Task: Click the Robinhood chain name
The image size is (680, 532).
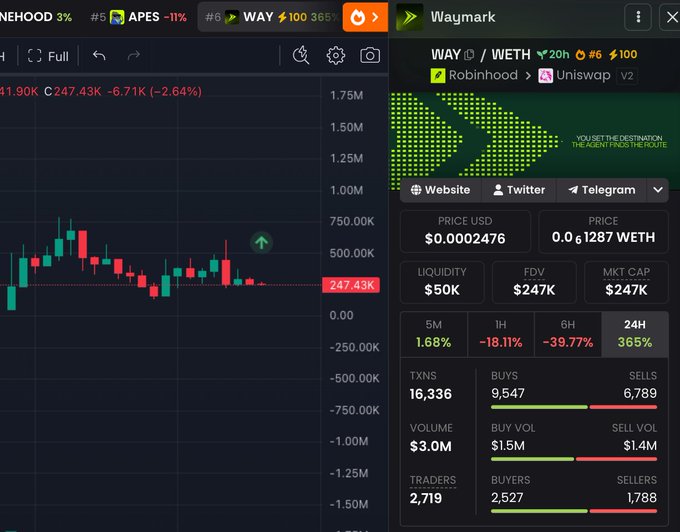Action: tap(483, 75)
